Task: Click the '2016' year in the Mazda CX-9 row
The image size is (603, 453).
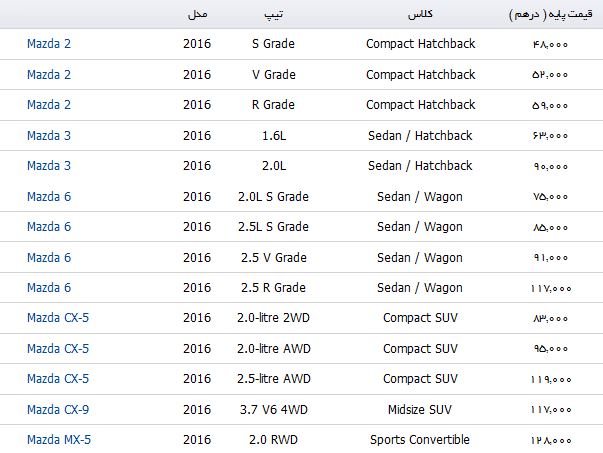Action: click(x=197, y=410)
